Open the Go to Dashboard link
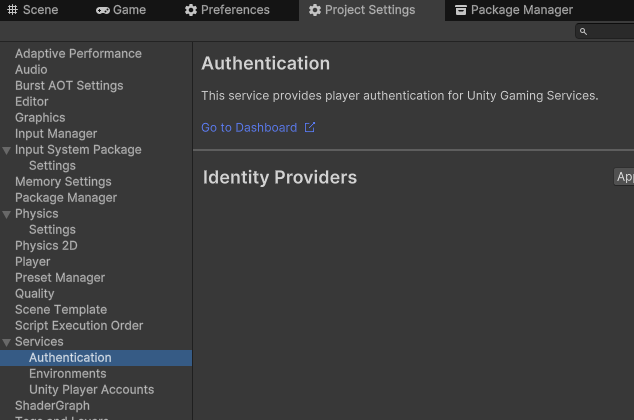The width and height of the screenshot is (634, 420). click(249, 128)
